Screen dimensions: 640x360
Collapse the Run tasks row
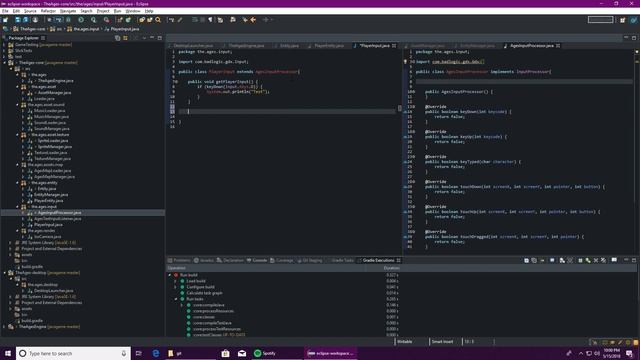click(176, 299)
